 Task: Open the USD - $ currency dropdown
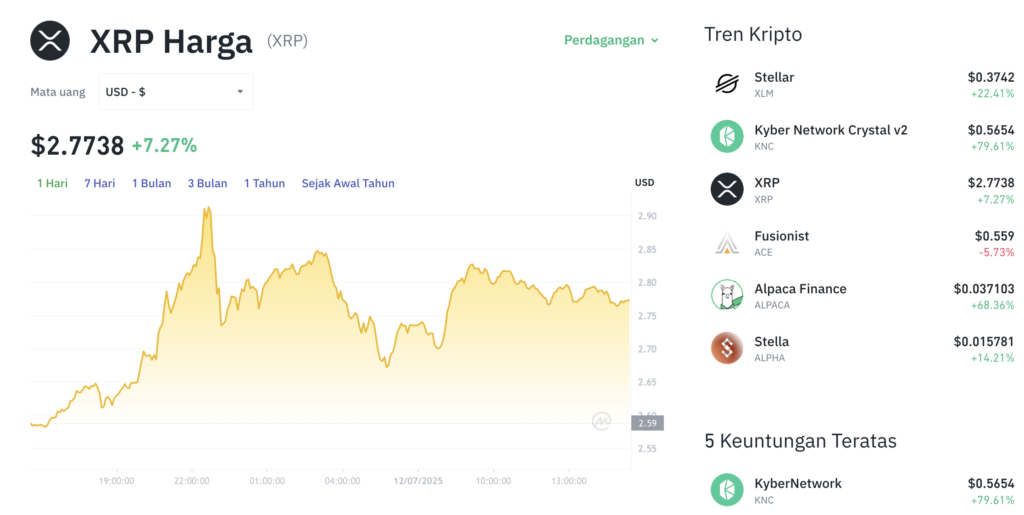click(176, 91)
